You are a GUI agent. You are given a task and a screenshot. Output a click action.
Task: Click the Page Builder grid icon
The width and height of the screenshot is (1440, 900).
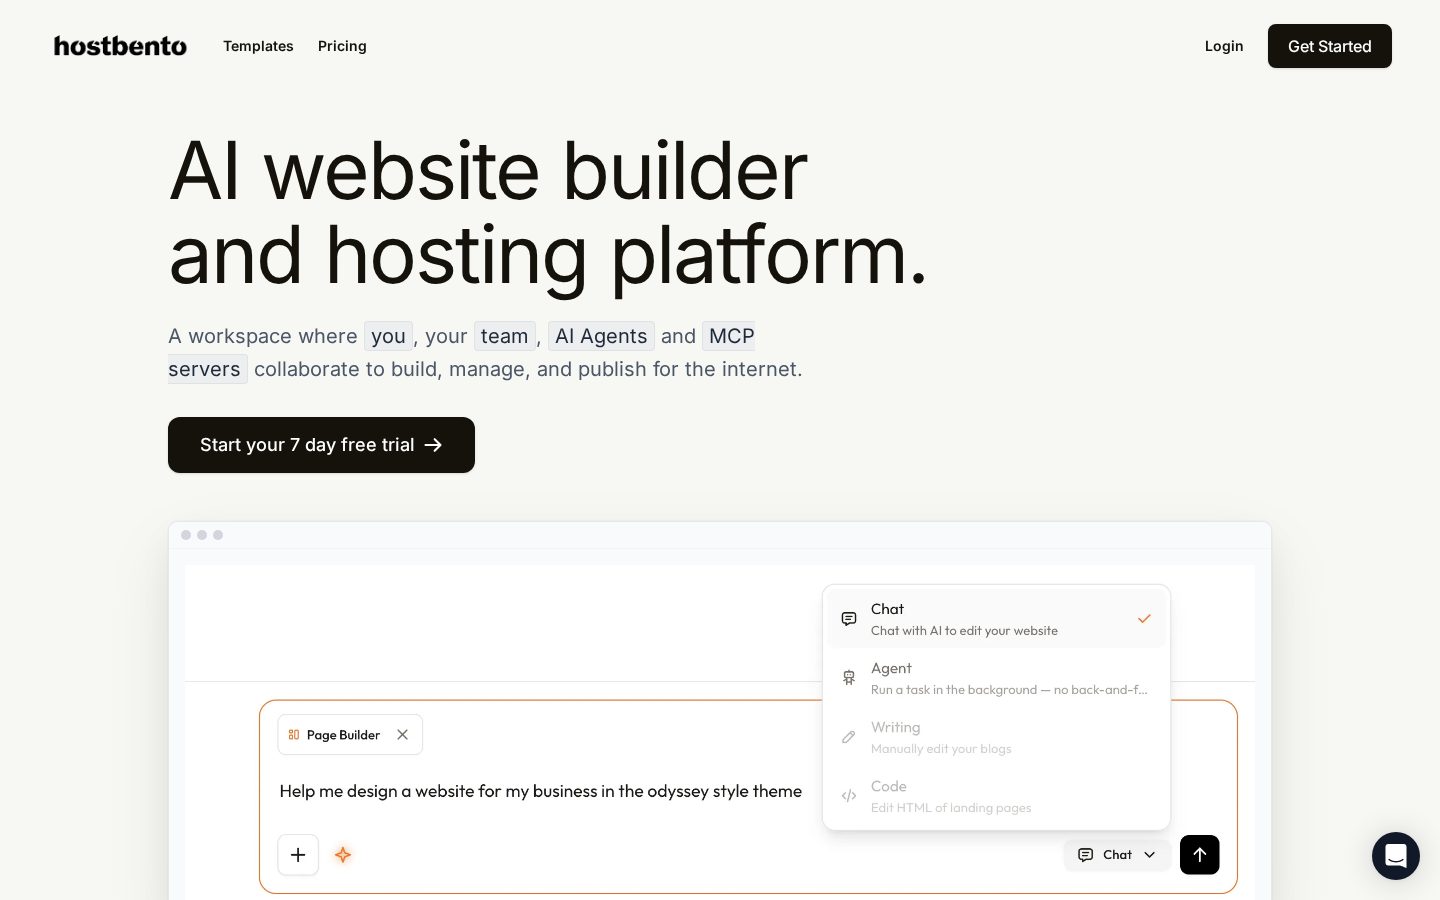point(294,735)
